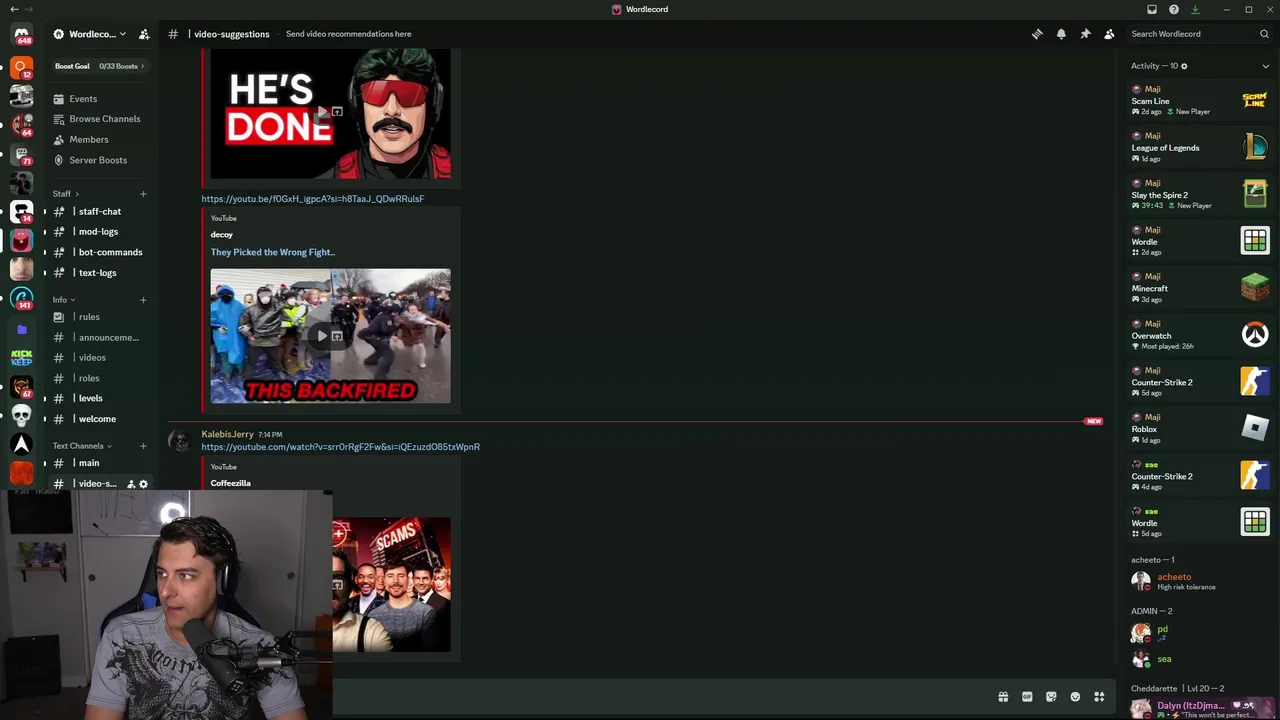Open Maji's League of Legends activity
The height and width of the screenshot is (720, 1280).
(1199, 148)
